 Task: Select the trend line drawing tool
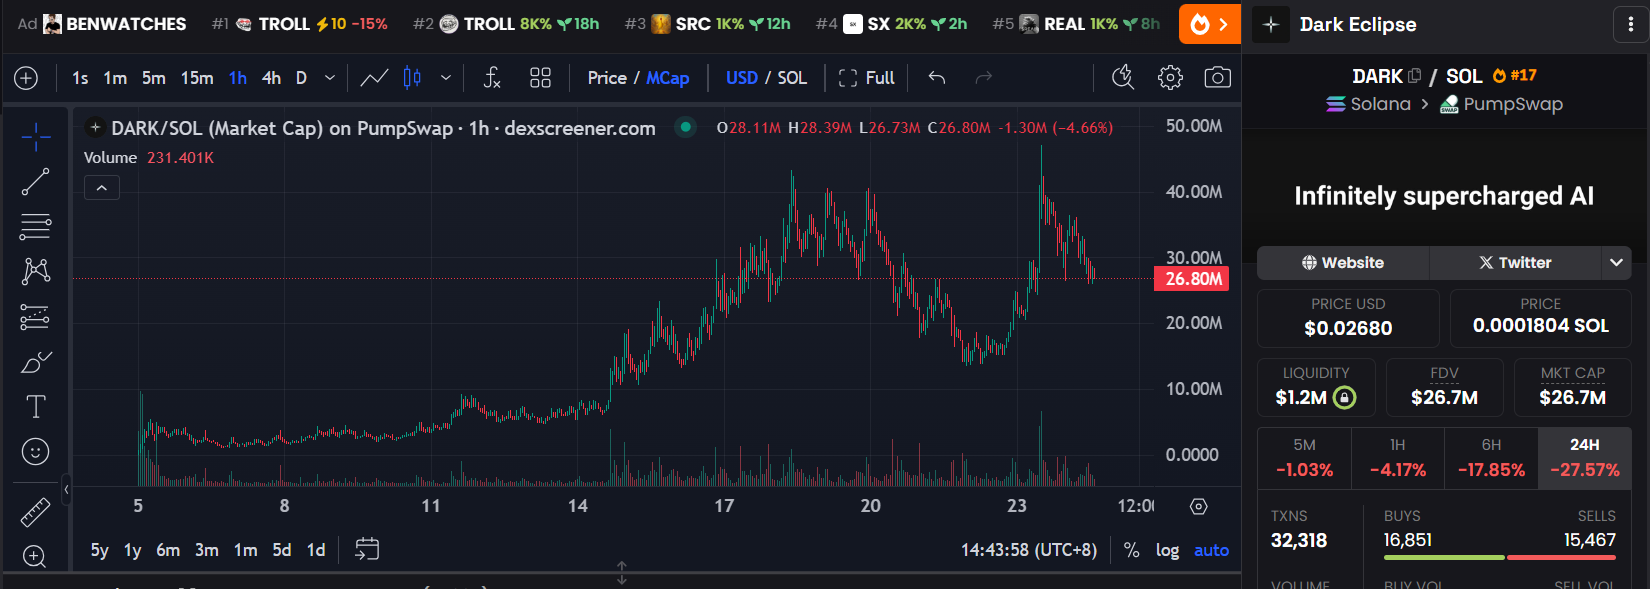tap(35, 182)
